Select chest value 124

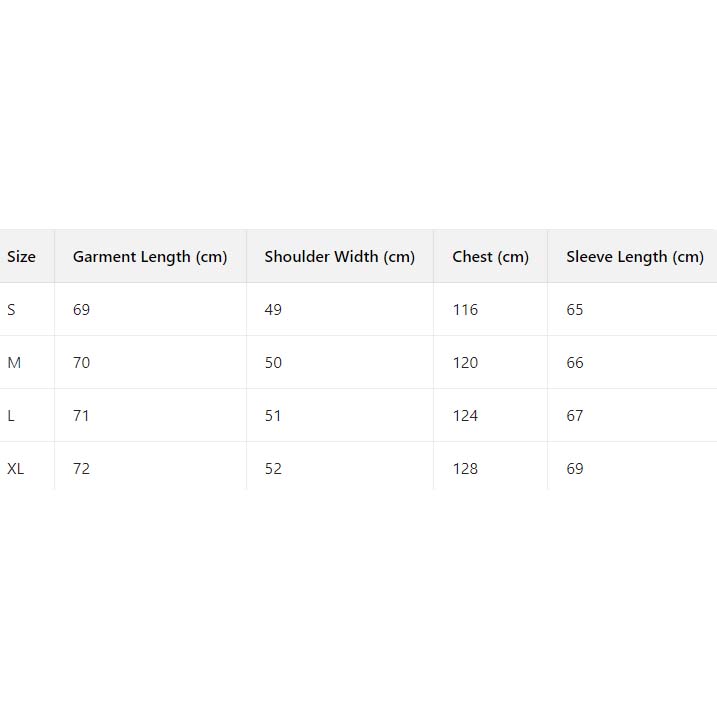click(x=465, y=416)
